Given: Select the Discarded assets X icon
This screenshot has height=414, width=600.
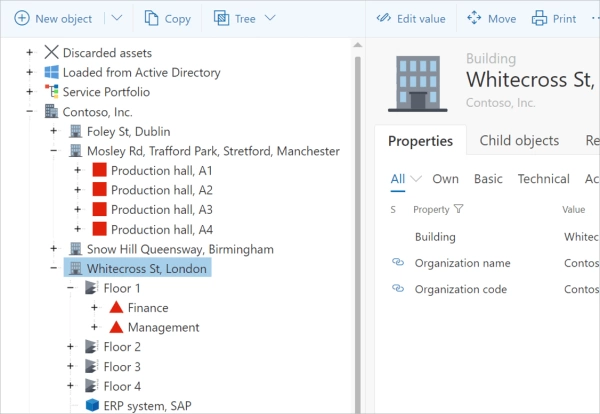Looking at the screenshot, I should [51, 52].
